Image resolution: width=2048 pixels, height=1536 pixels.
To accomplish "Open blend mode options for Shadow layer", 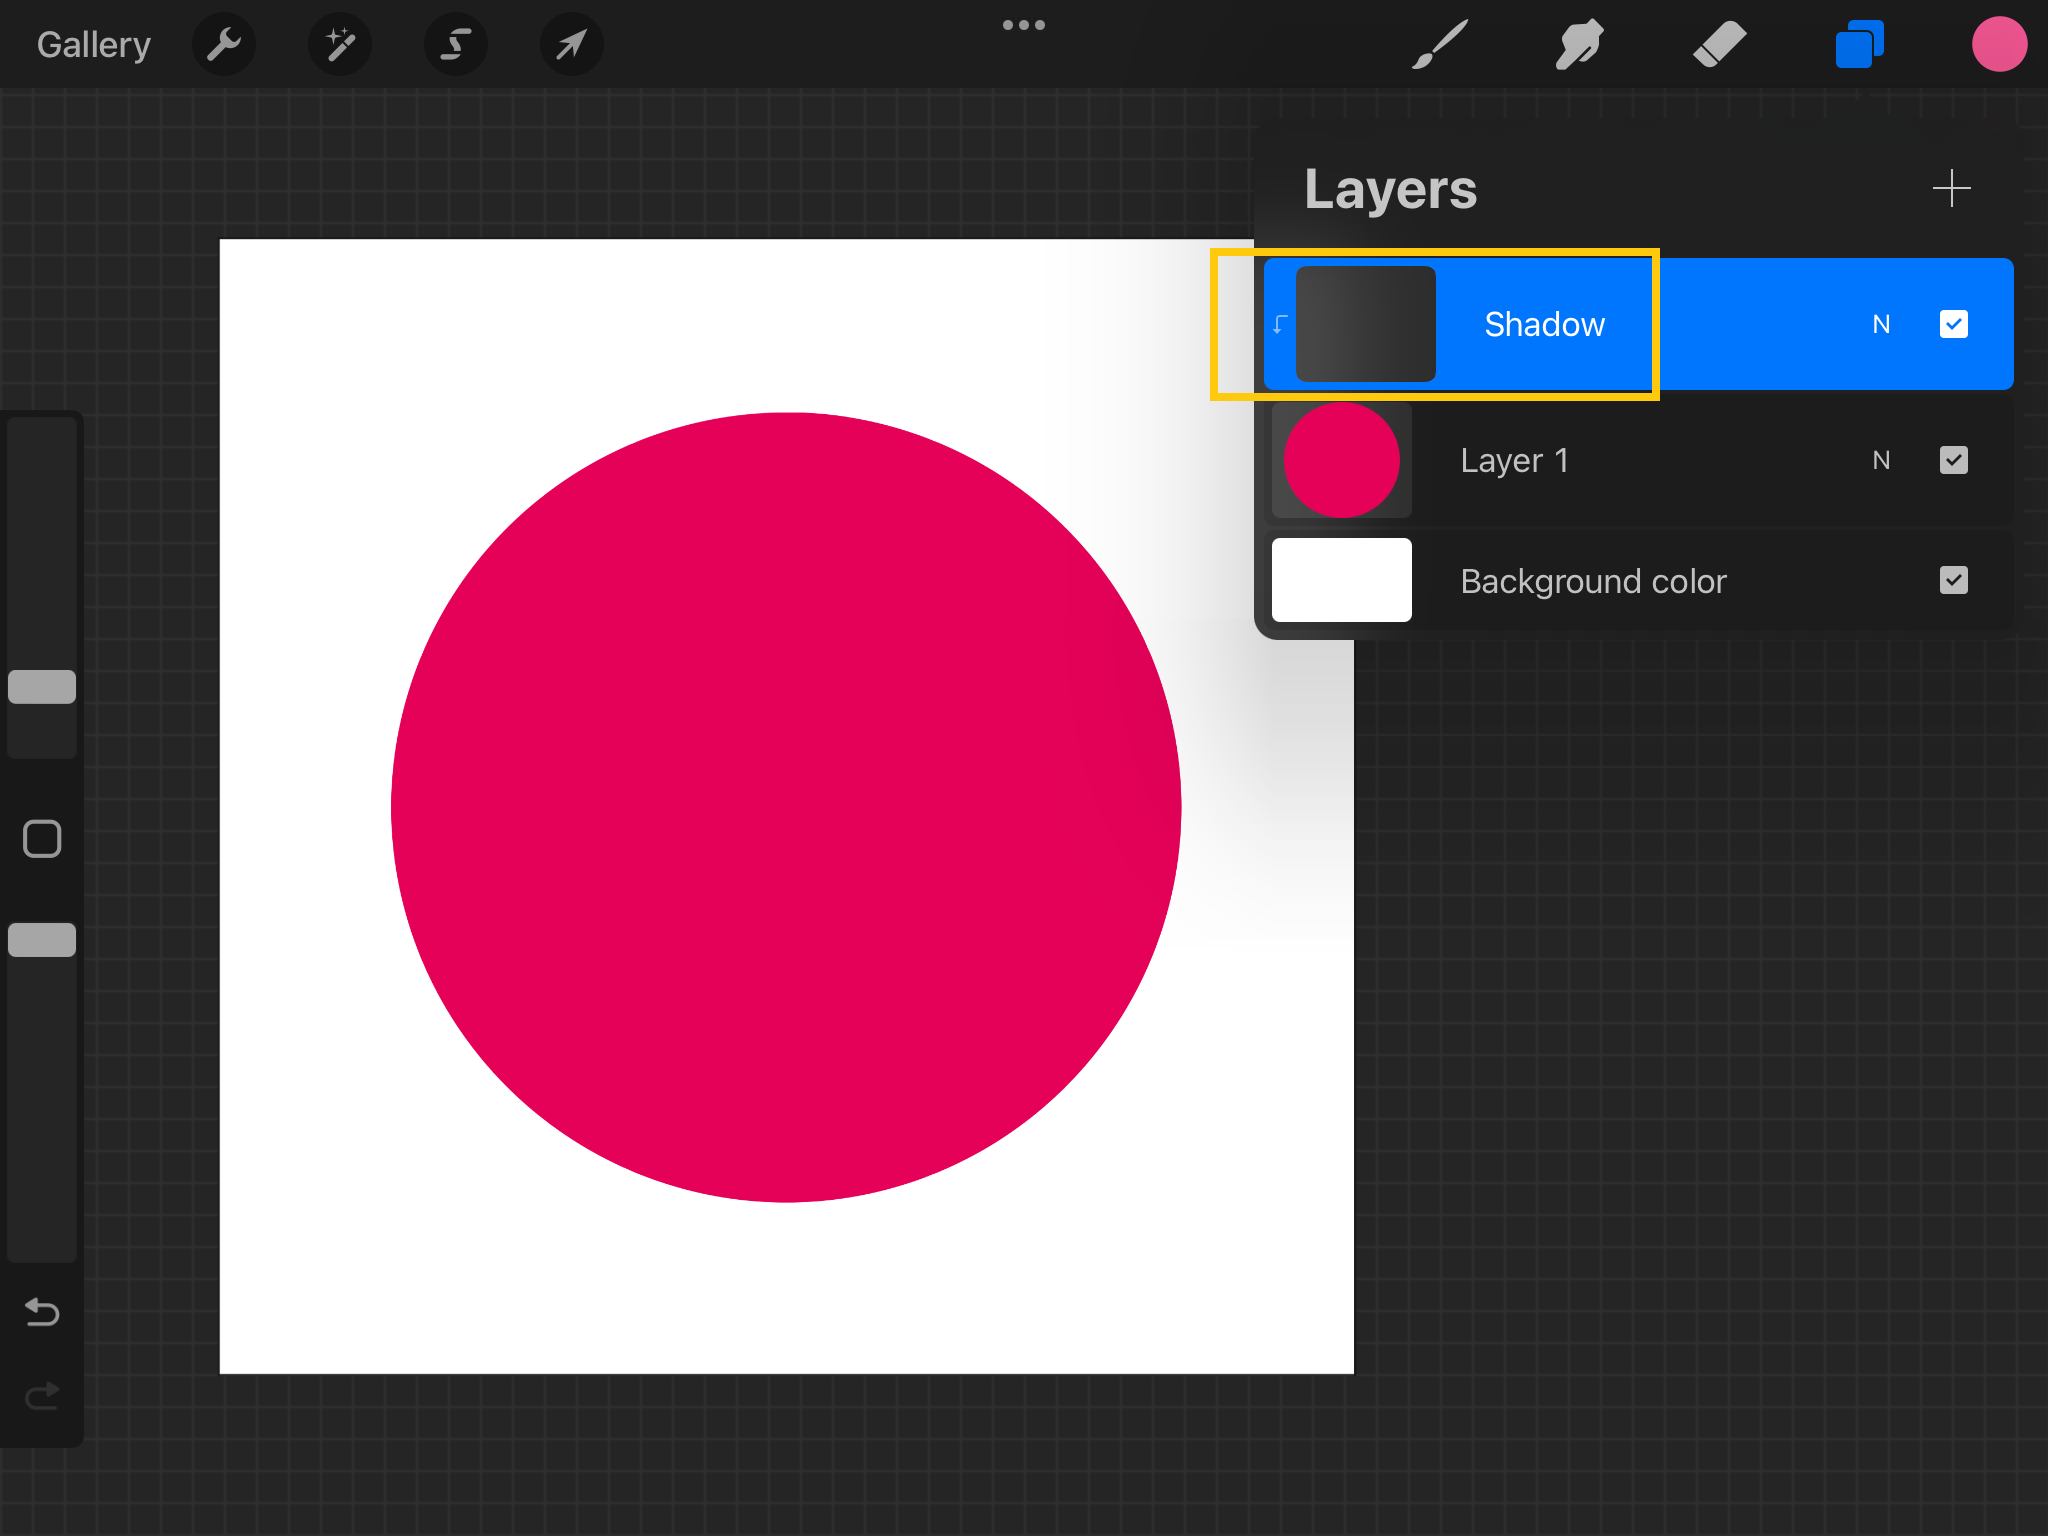I will point(1881,324).
